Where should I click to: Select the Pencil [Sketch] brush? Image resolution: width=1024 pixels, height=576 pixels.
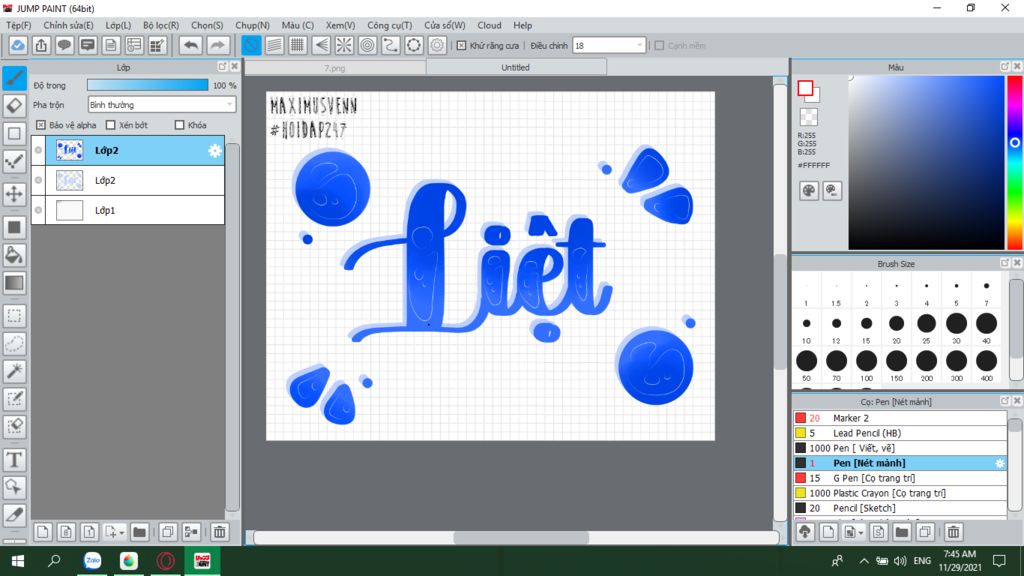coord(900,508)
